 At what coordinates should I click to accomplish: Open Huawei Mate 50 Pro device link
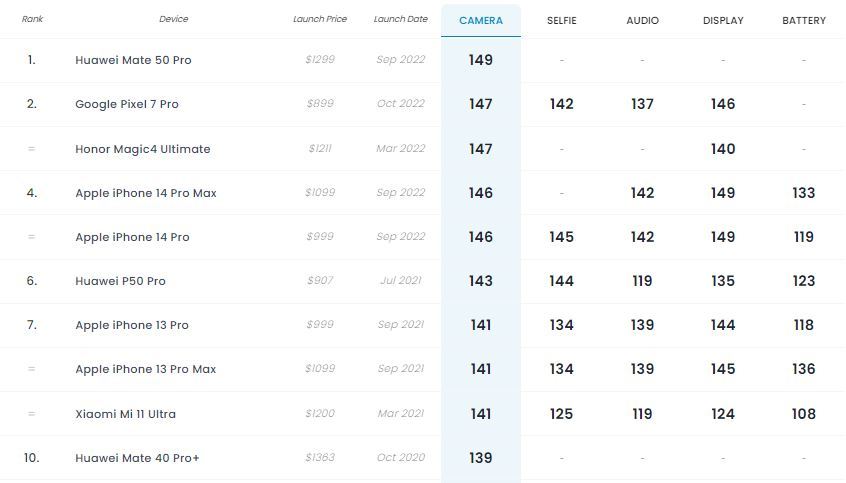(133, 60)
